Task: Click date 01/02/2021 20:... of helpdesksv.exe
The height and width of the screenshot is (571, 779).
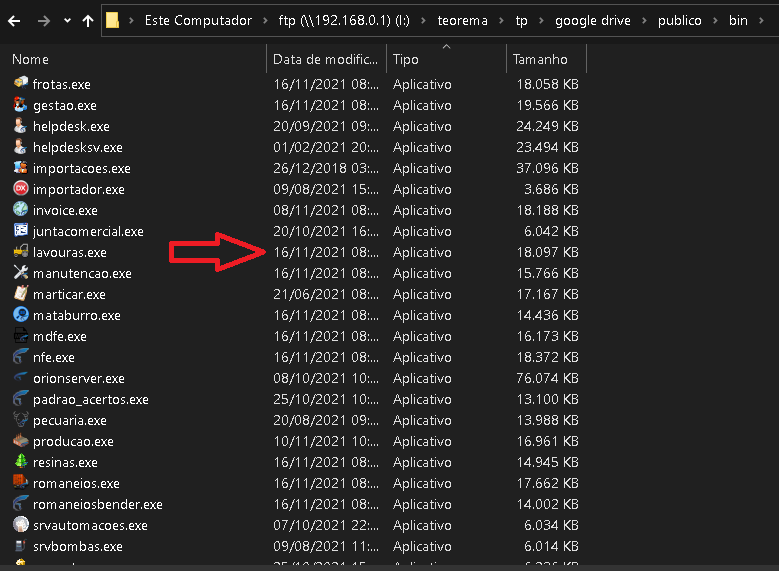Action: click(x=326, y=148)
